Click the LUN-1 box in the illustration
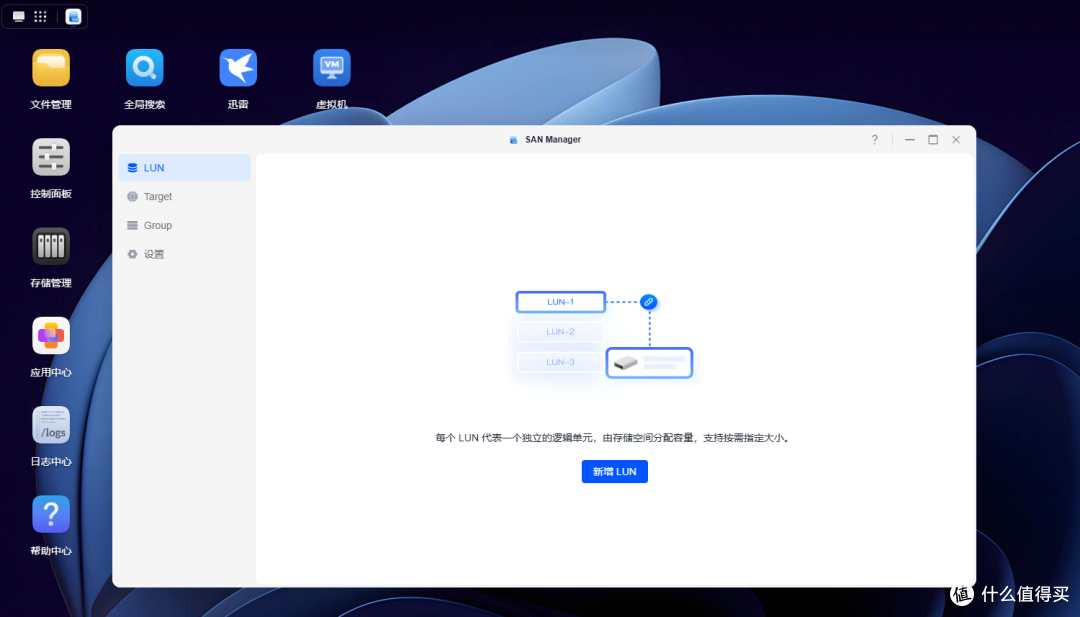 pyautogui.click(x=561, y=302)
